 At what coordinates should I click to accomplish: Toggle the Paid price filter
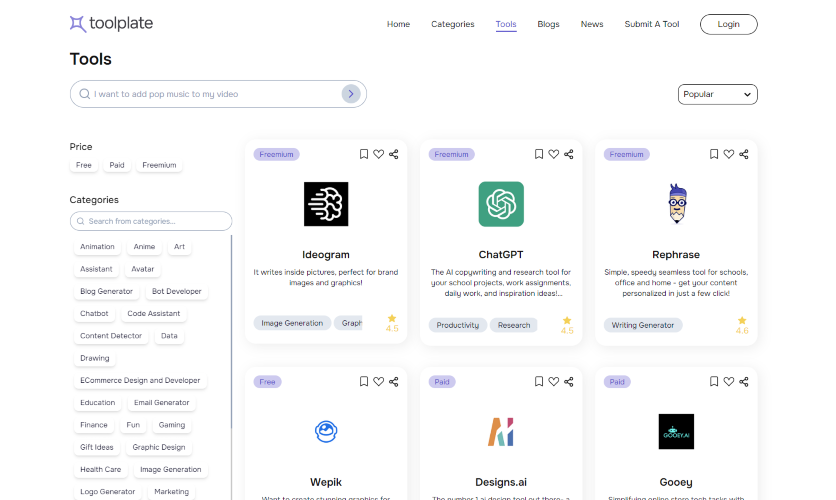[x=117, y=165]
